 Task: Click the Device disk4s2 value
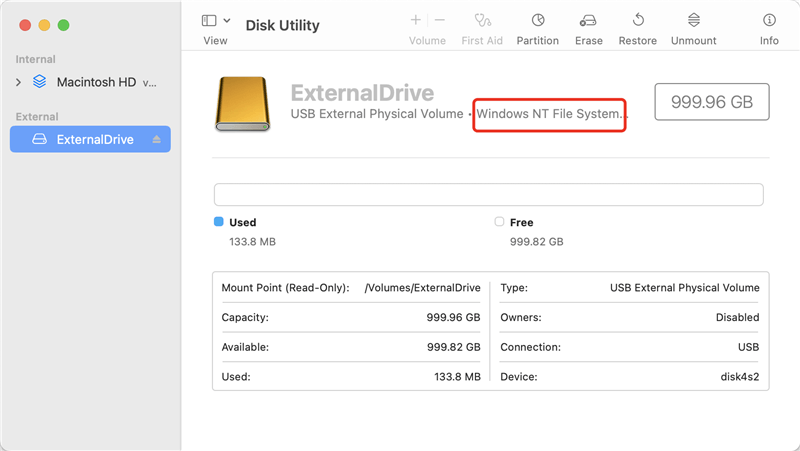click(740, 377)
